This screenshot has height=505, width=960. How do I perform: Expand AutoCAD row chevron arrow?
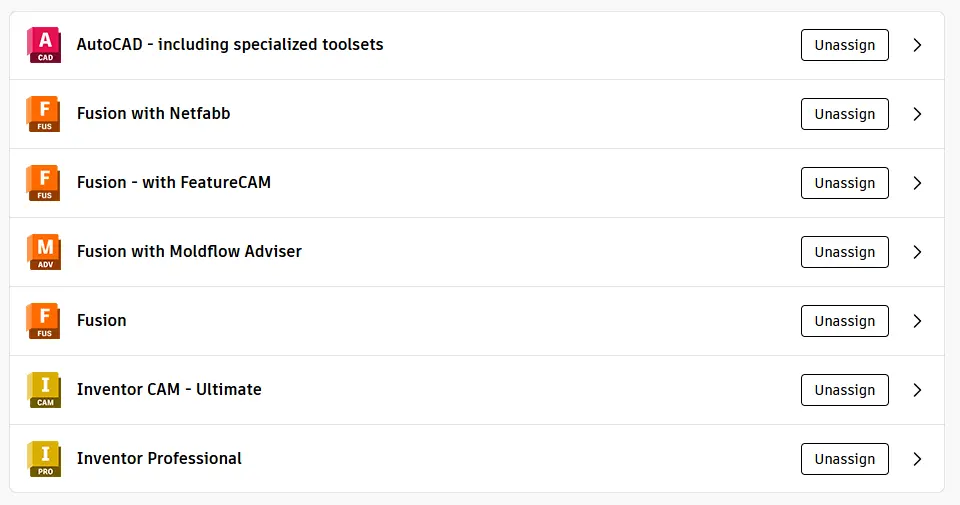[x=917, y=45]
